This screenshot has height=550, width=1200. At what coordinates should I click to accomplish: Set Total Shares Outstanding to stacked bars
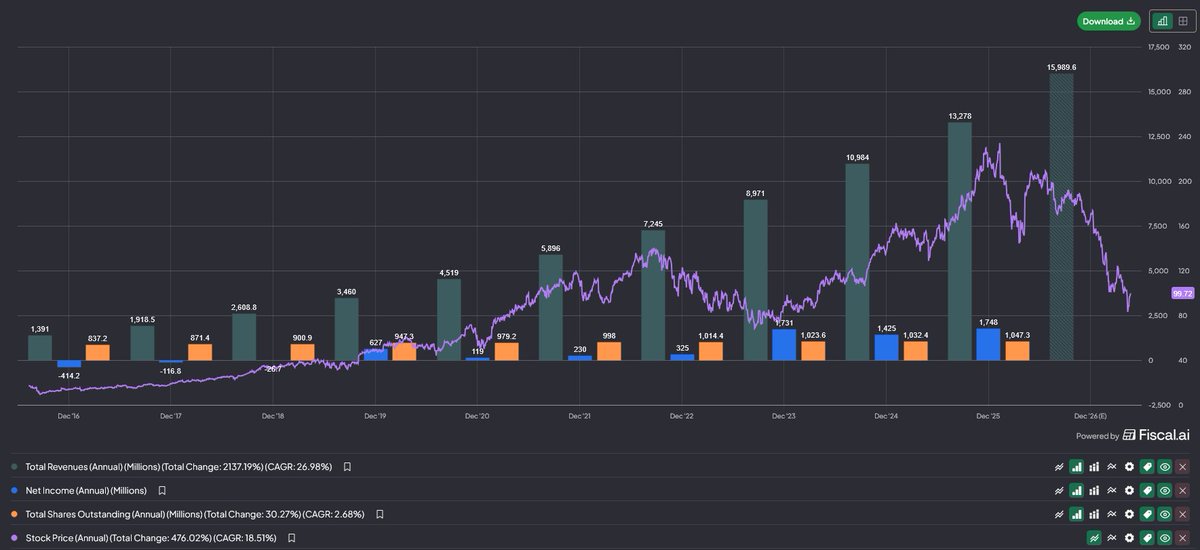coord(1094,514)
